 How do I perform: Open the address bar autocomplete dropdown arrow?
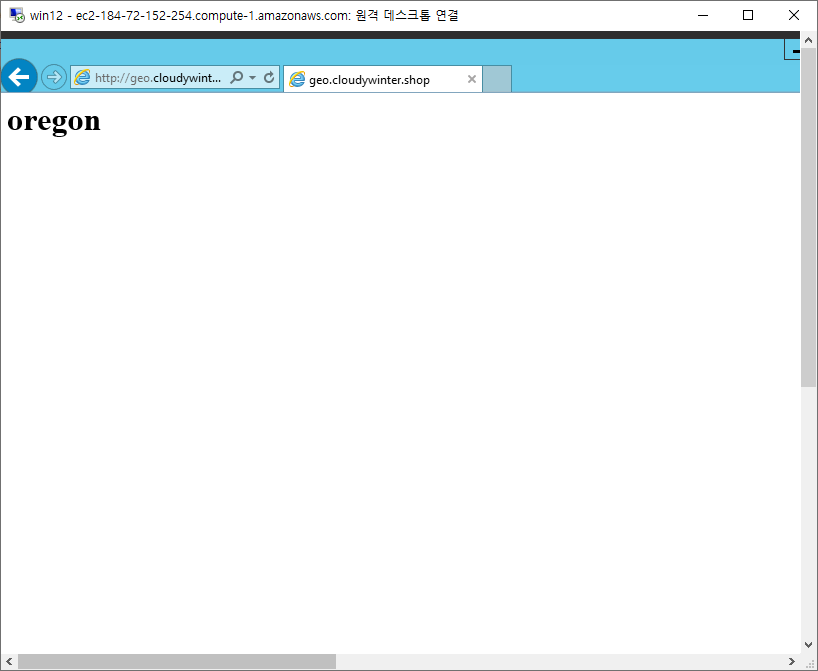click(x=252, y=77)
